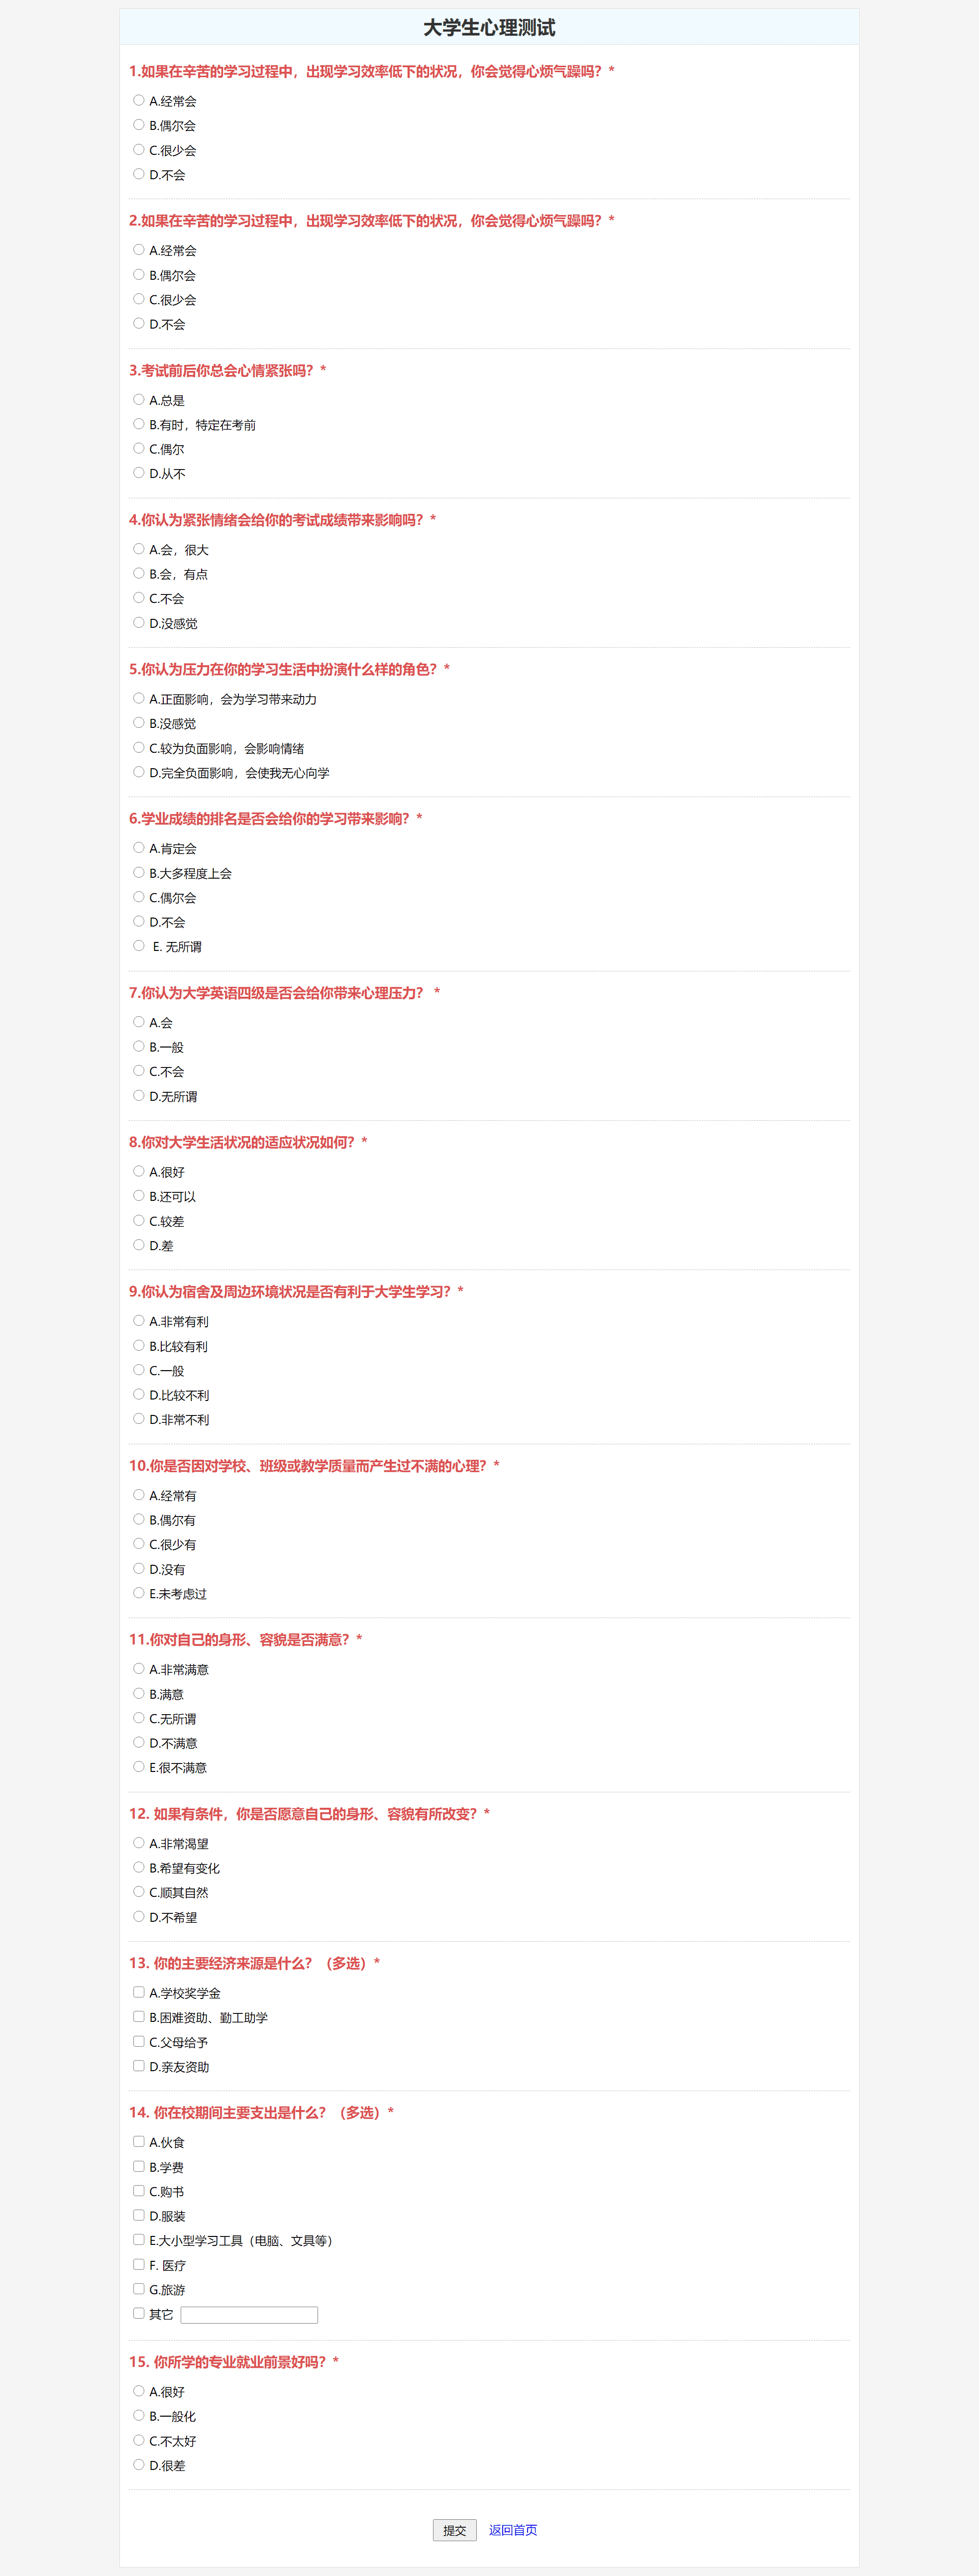The height and width of the screenshot is (2576, 979).
Task: Focus the '其它' text input field
Action: (249, 2315)
